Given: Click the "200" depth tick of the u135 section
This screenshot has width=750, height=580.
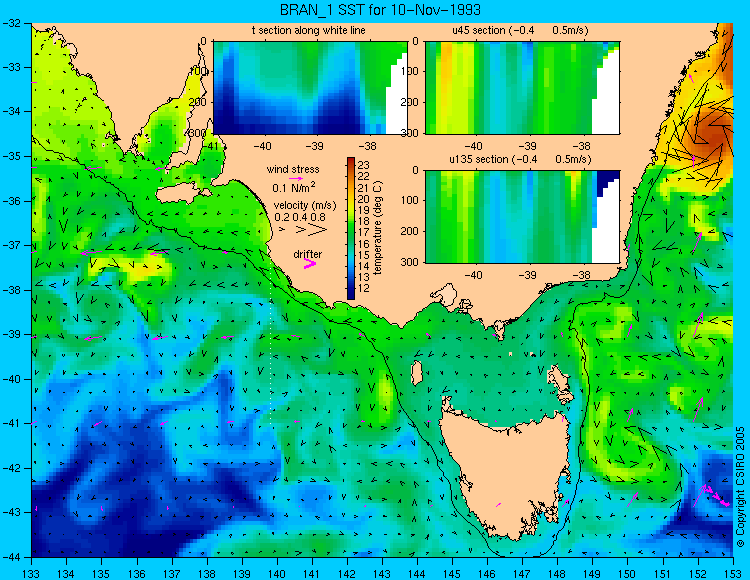Looking at the screenshot, I should coord(410,231).
